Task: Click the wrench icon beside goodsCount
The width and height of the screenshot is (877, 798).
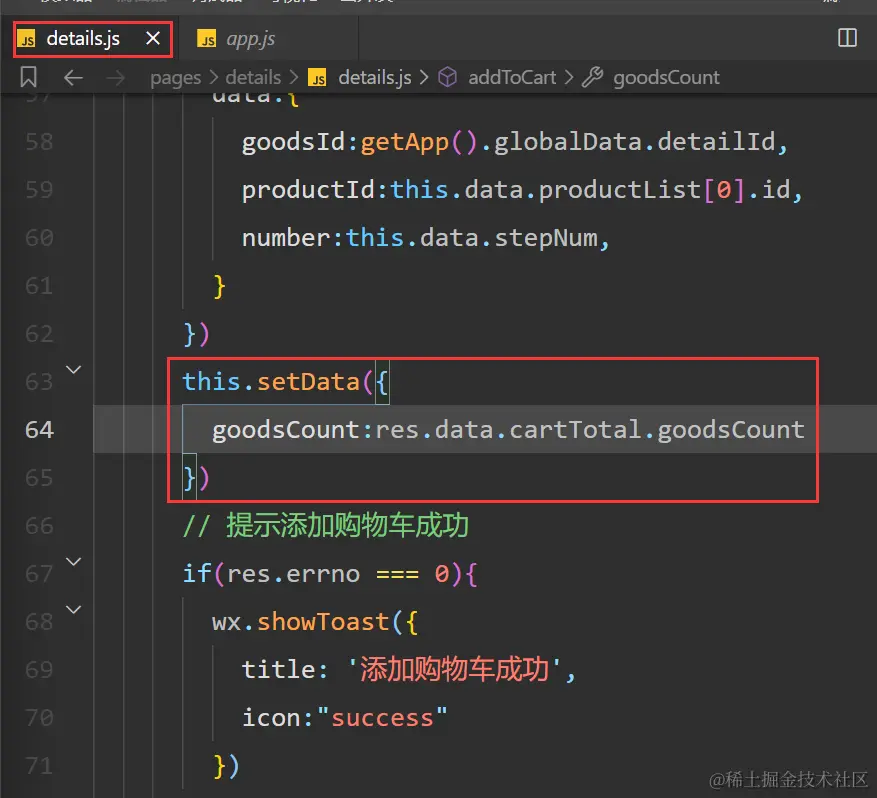Action: (x=592, y=77)
